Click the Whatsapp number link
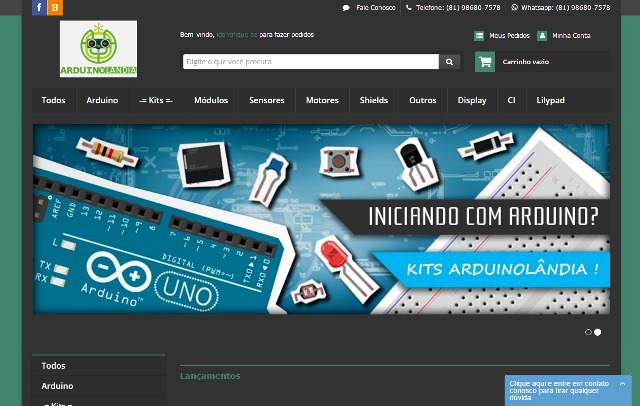Screen dimensions: 640x406 point(566,7)
